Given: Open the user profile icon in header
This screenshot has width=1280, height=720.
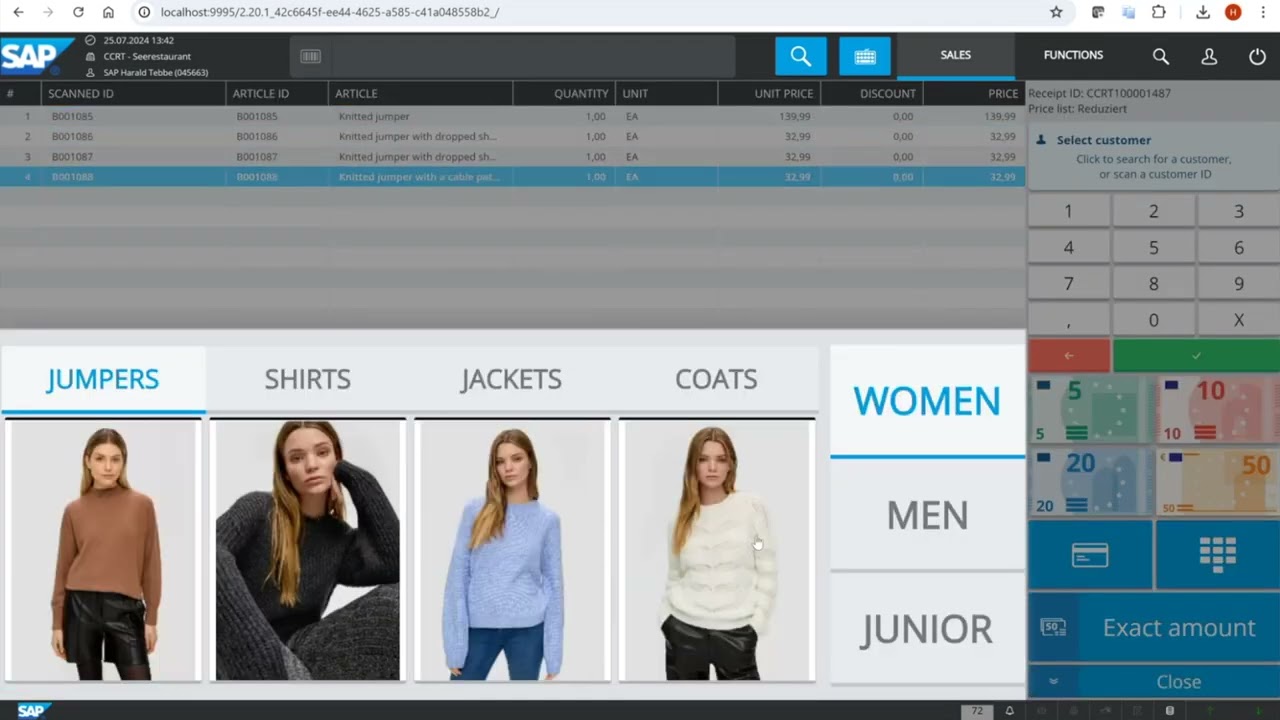Looking at the screenshot, I should coord(1209,56).
